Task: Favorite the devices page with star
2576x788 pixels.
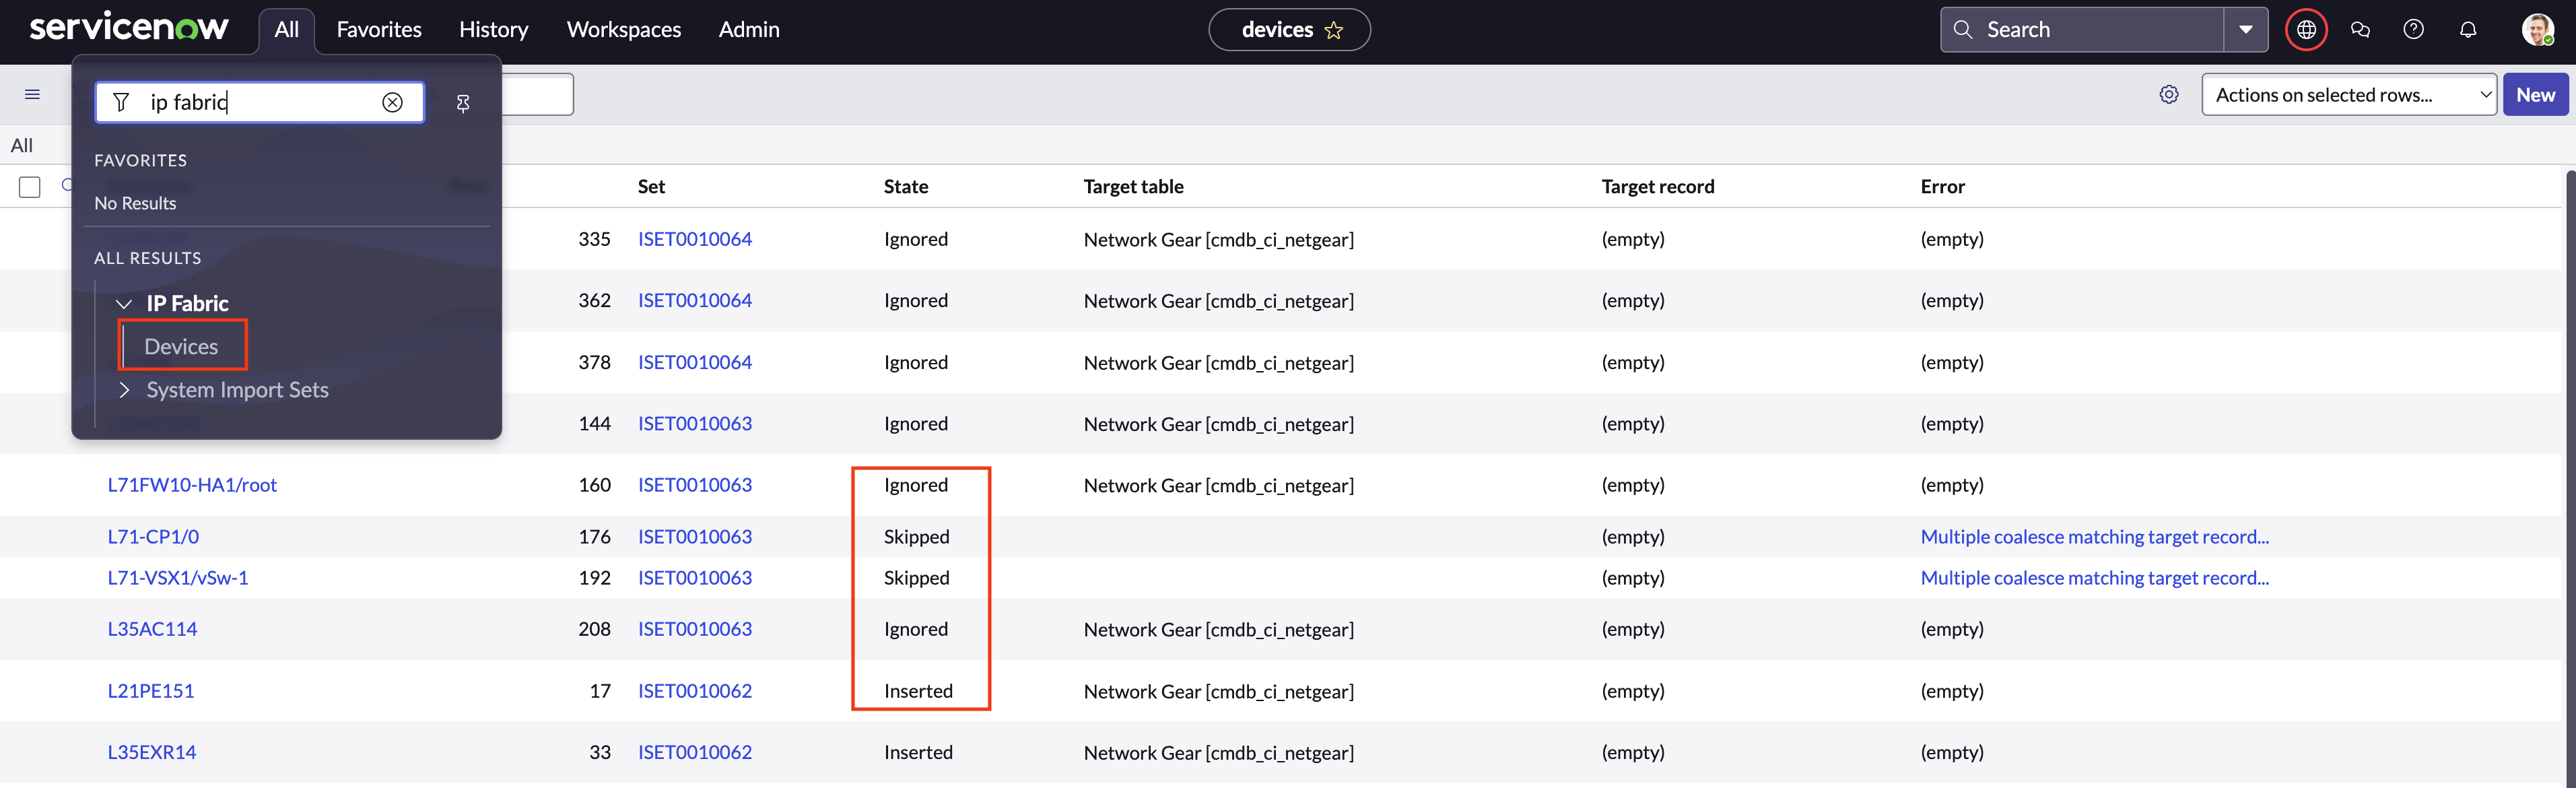Action: [1334, 30]
